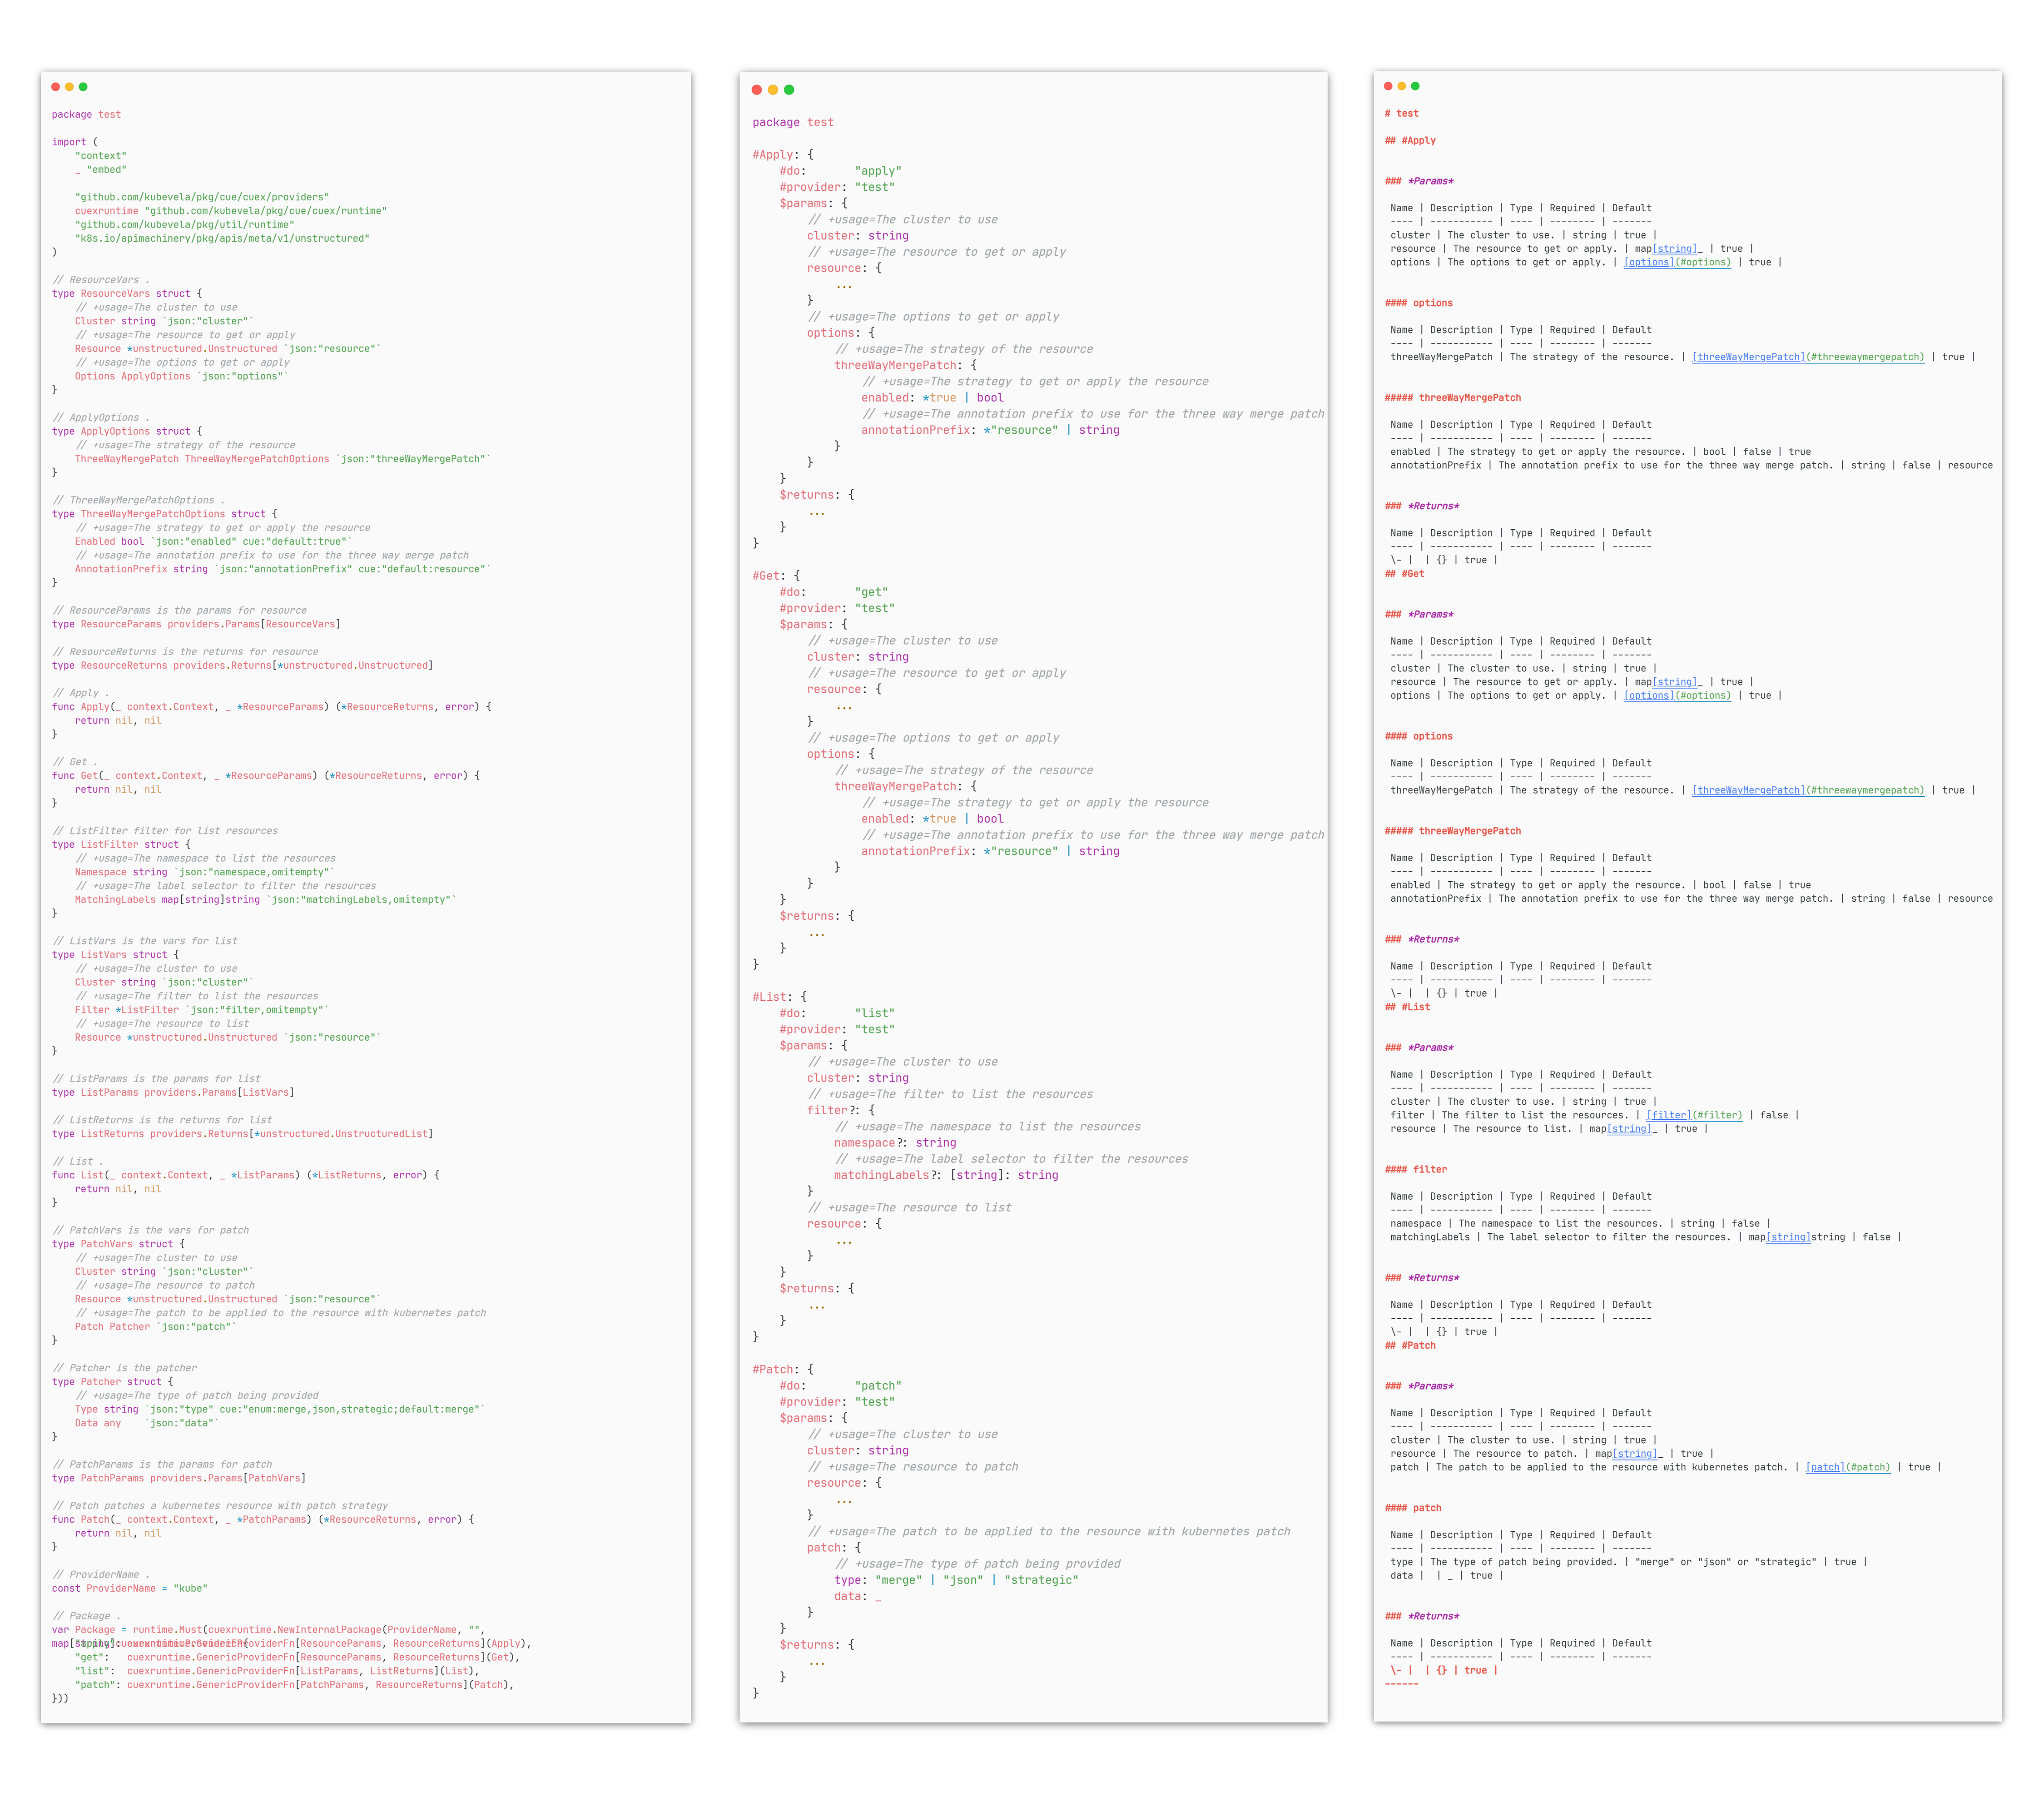Viewport: 2044px width, 1817px height.
Task: Close the right markdown window
Action: coord(1388,86)
